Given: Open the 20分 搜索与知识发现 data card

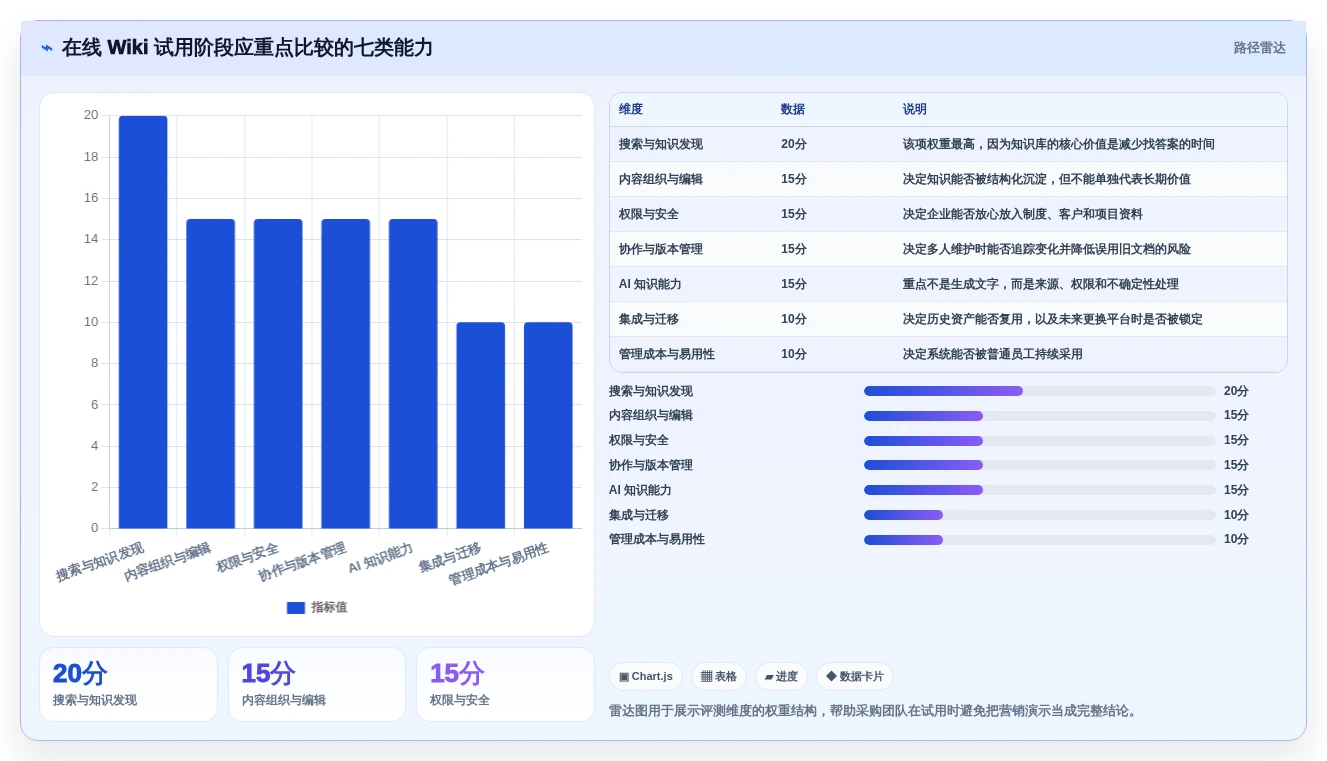Looking at the screenshot, I should 128,685.
